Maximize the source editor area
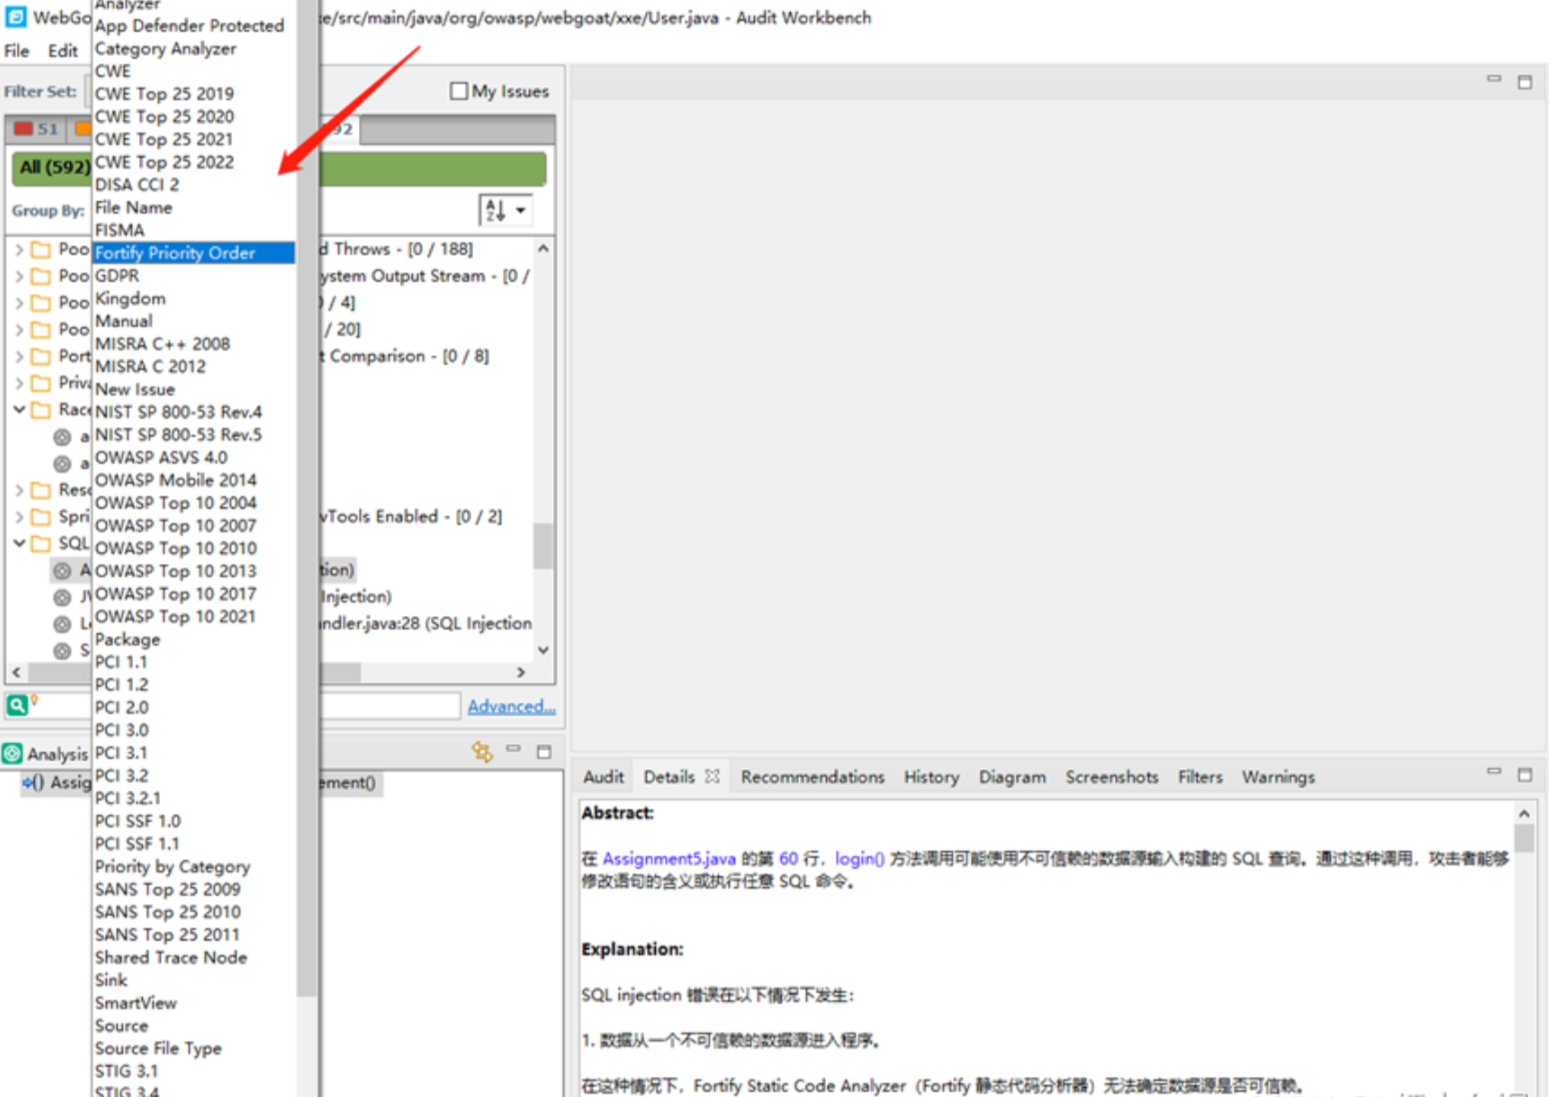The image size is (1549, 1097). 1525,82
